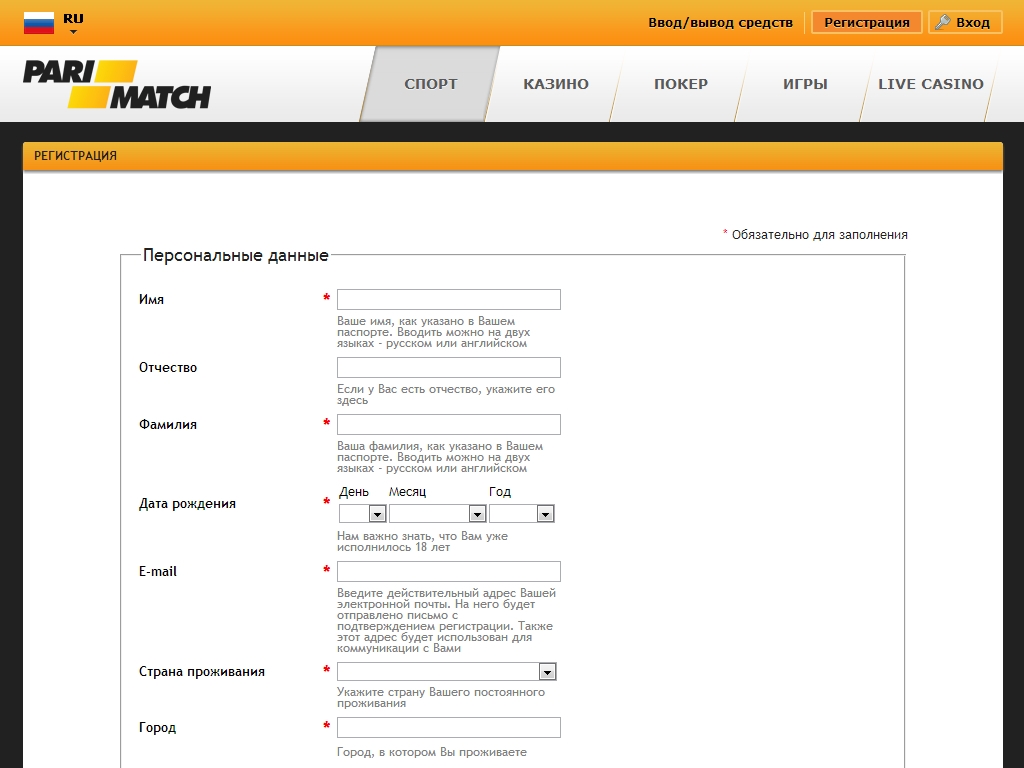The width and height of the screenshot is (1024, 768).
Task: Click the Russian flag icon
Action: coord(39,23)
